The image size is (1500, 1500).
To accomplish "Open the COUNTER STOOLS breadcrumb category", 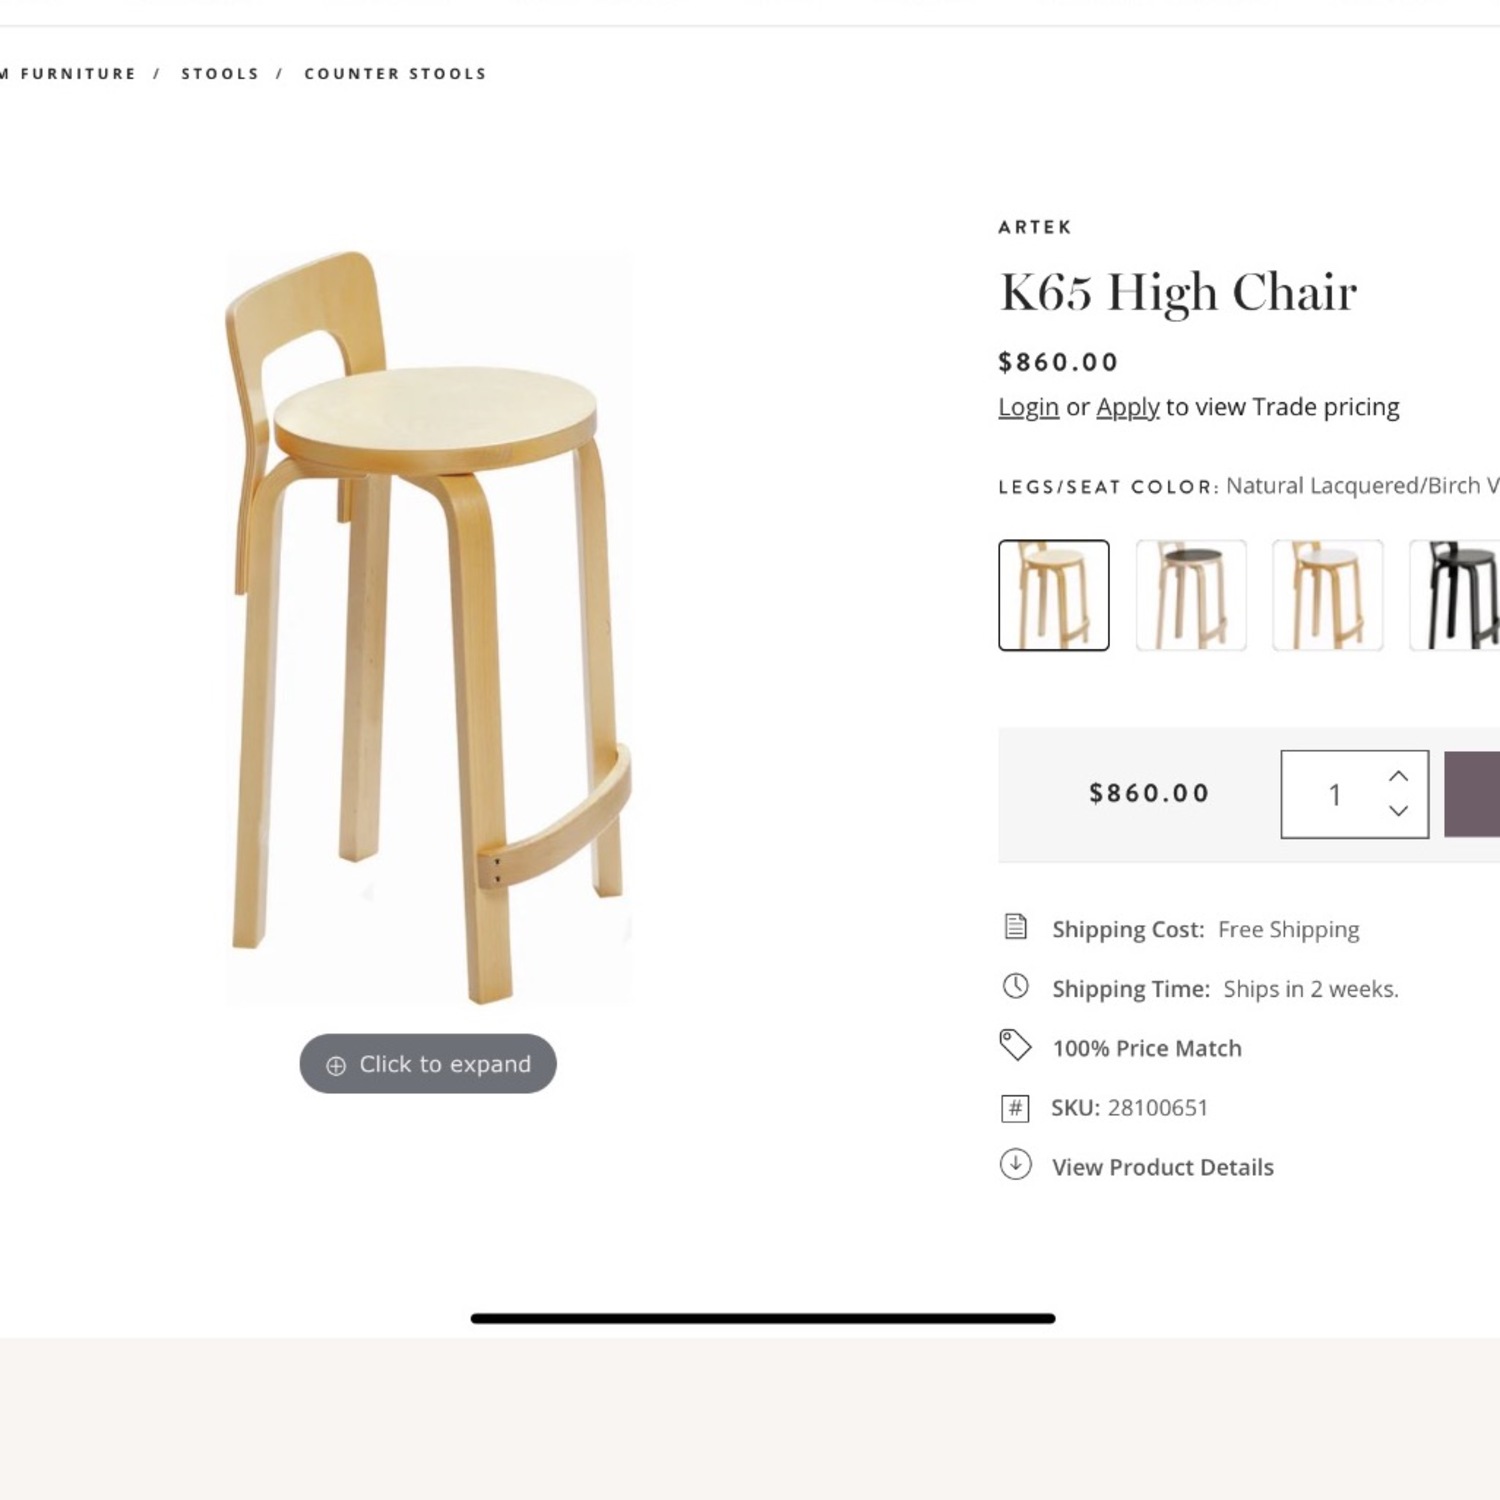I will click(394, 73).
